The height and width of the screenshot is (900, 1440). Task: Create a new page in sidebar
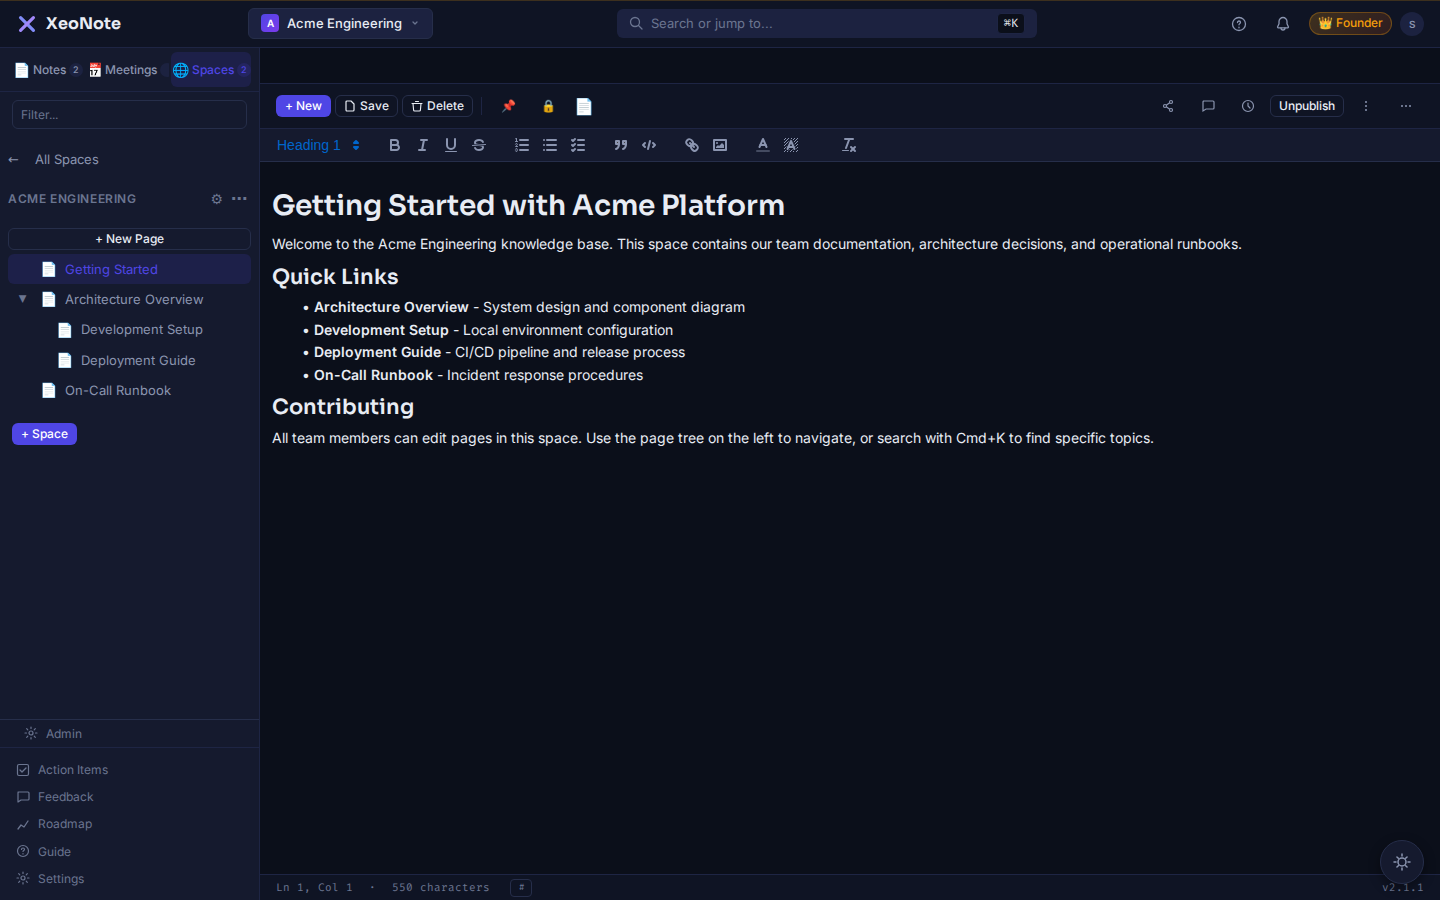point(129,239)
